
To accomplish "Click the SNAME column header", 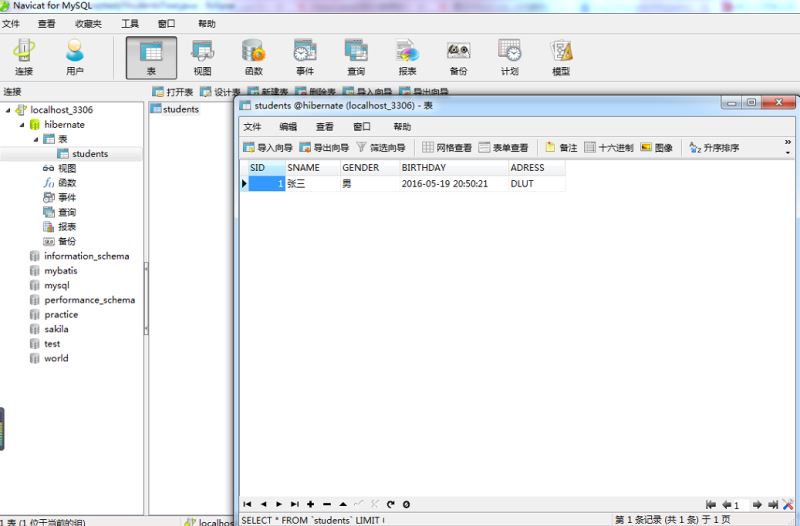I will [313, 167].
